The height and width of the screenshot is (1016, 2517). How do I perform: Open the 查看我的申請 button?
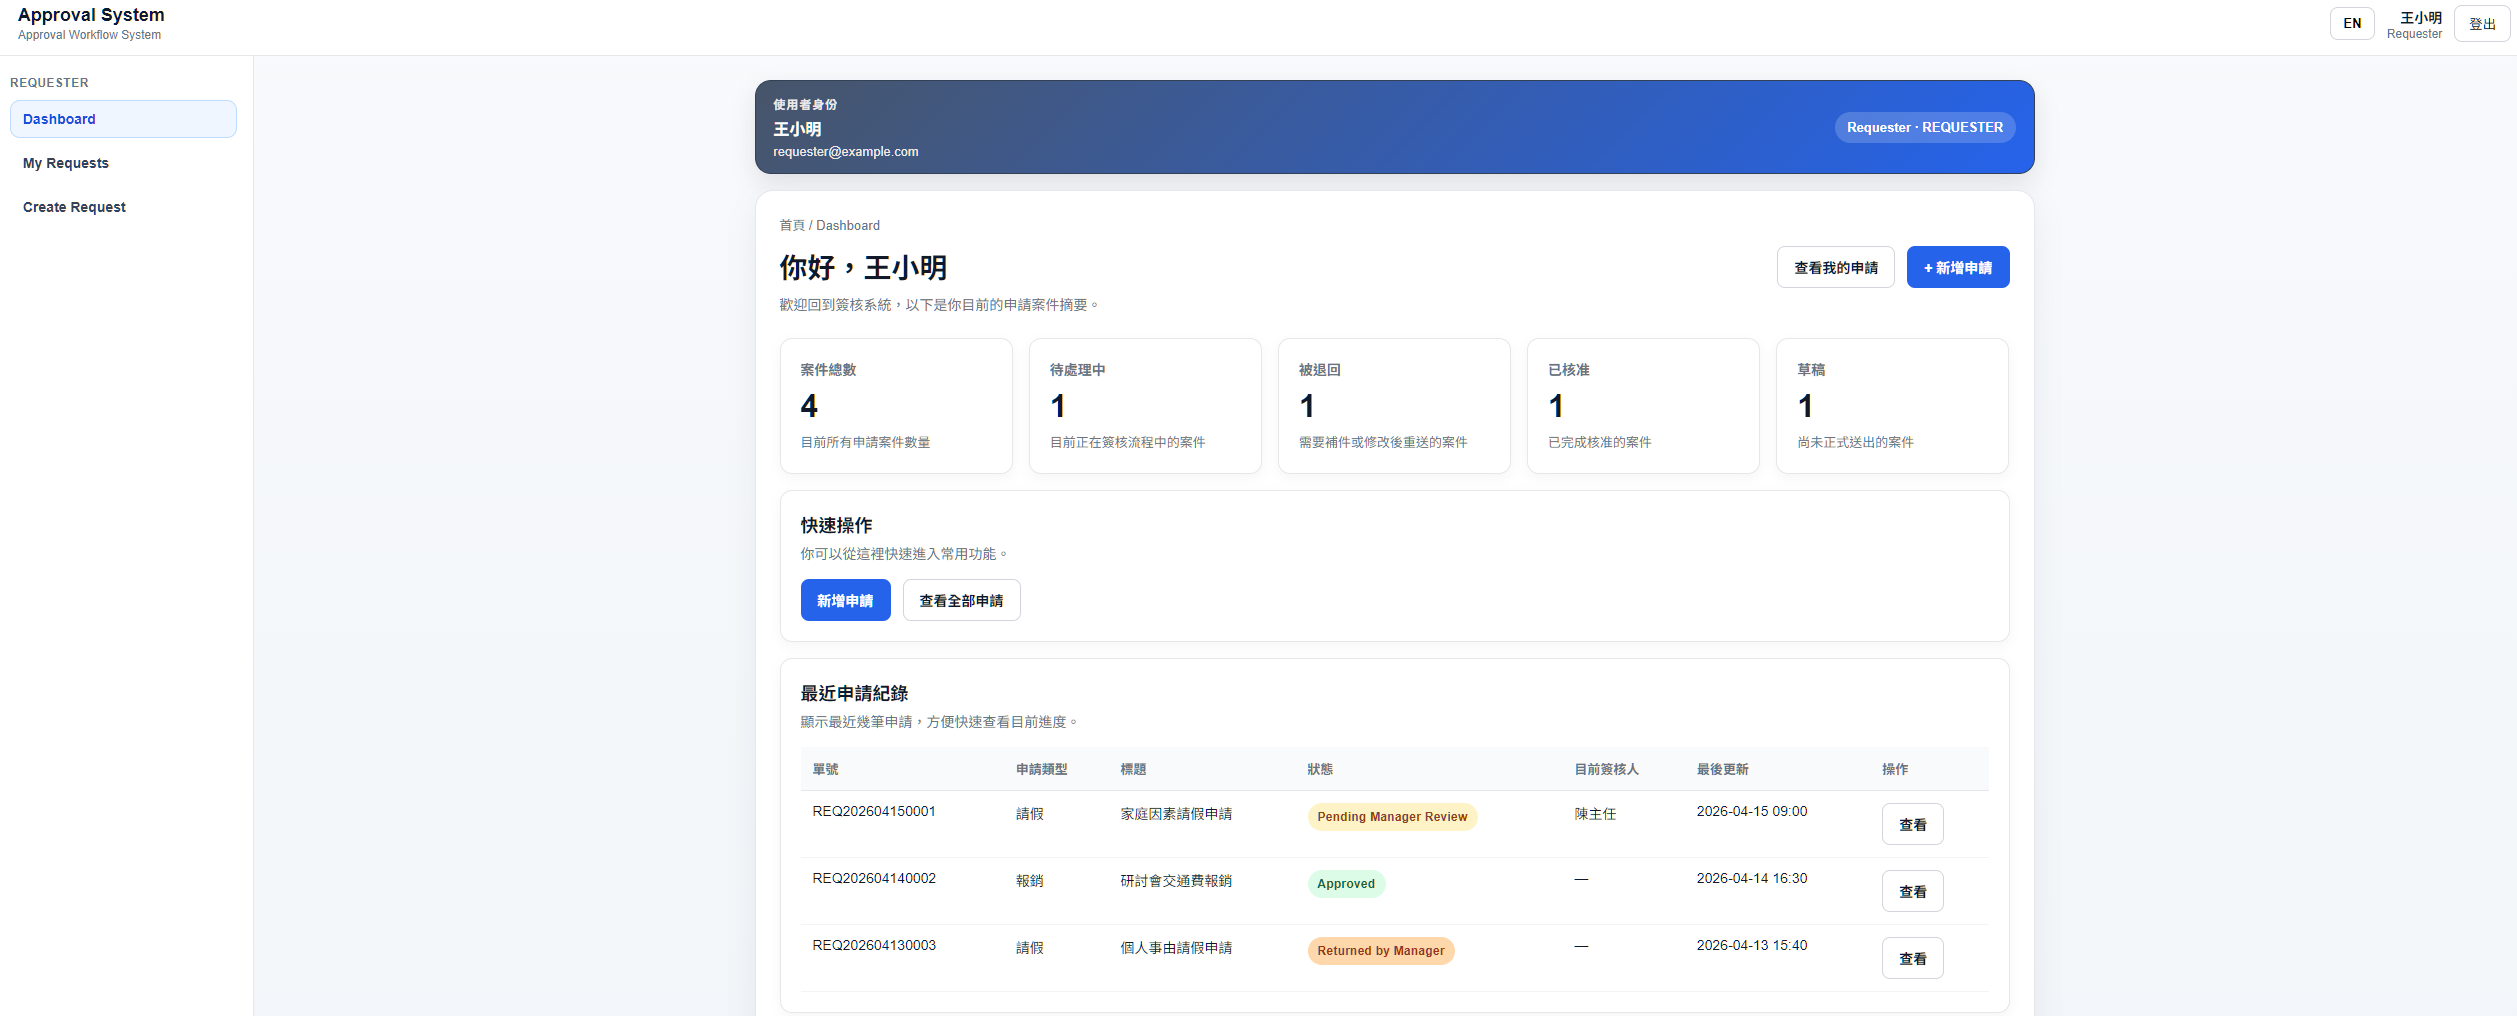1835,267
